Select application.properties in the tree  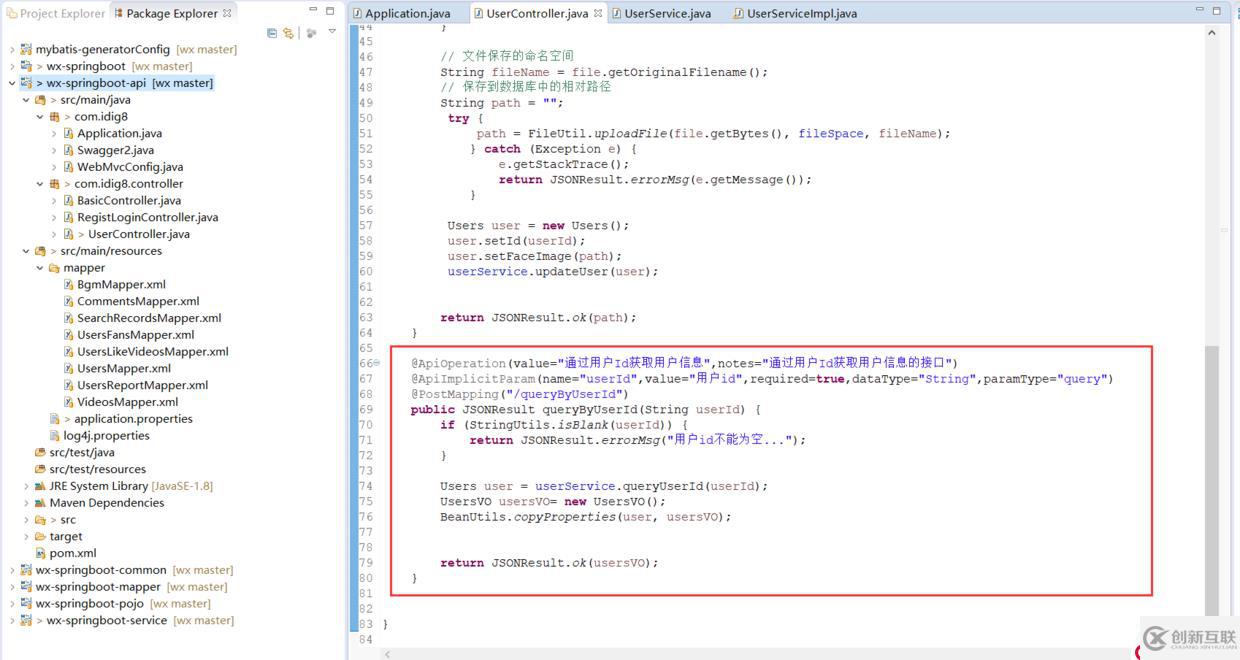133,419
